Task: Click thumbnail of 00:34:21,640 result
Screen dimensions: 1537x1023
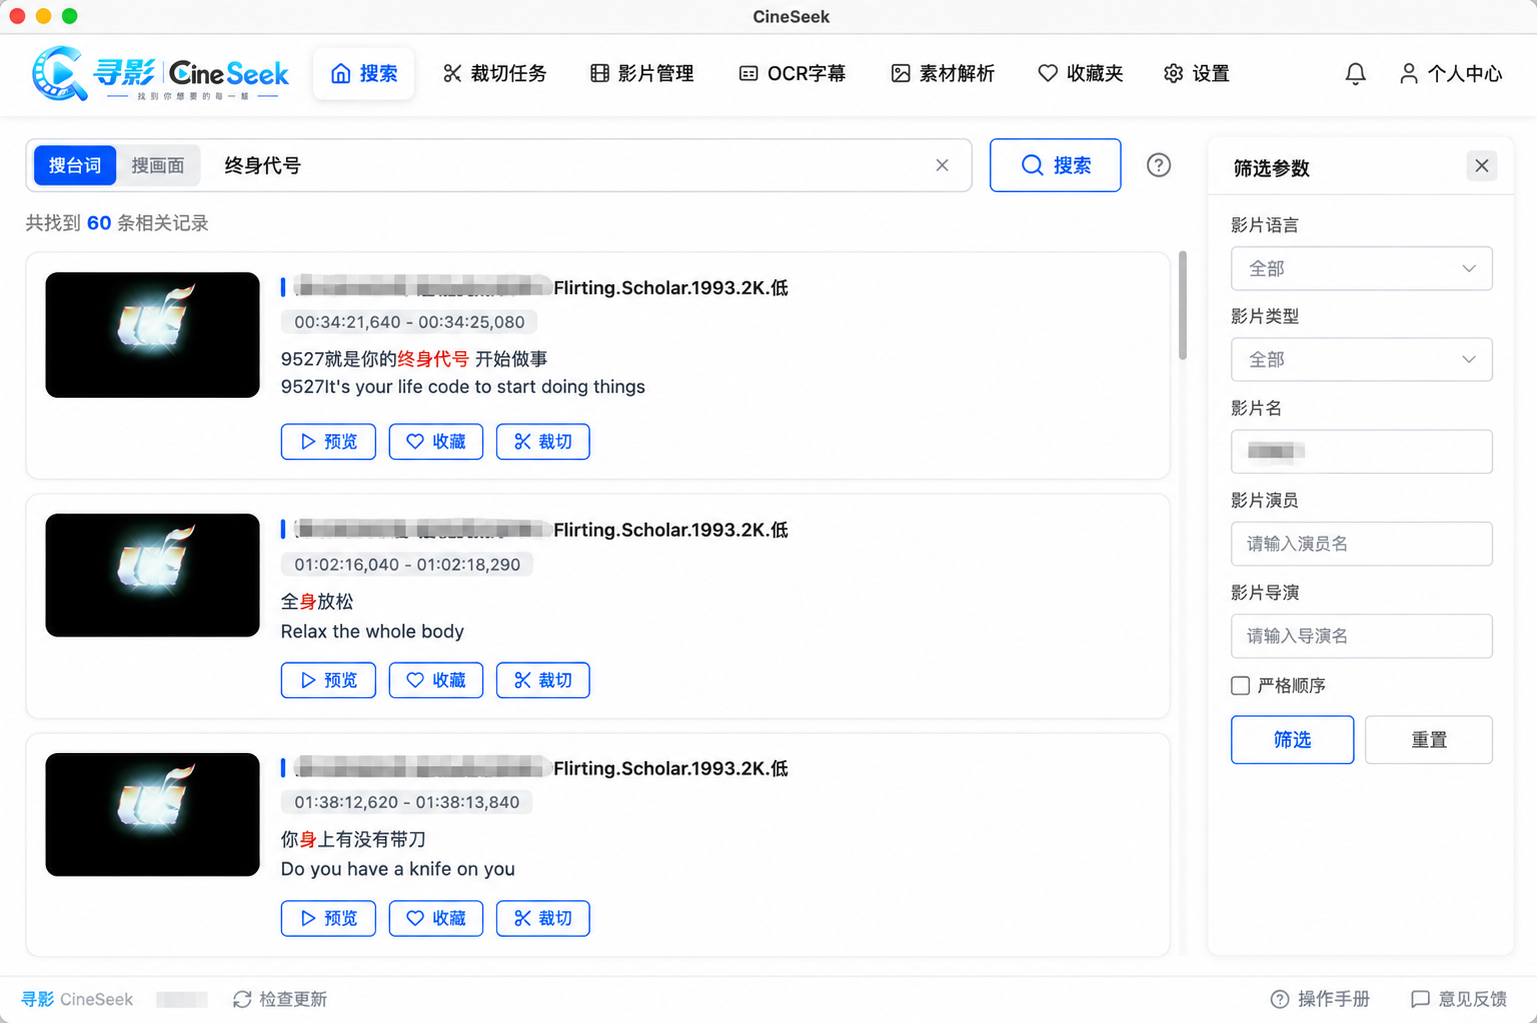Action: pyautogui.click(x=152, y=335)
